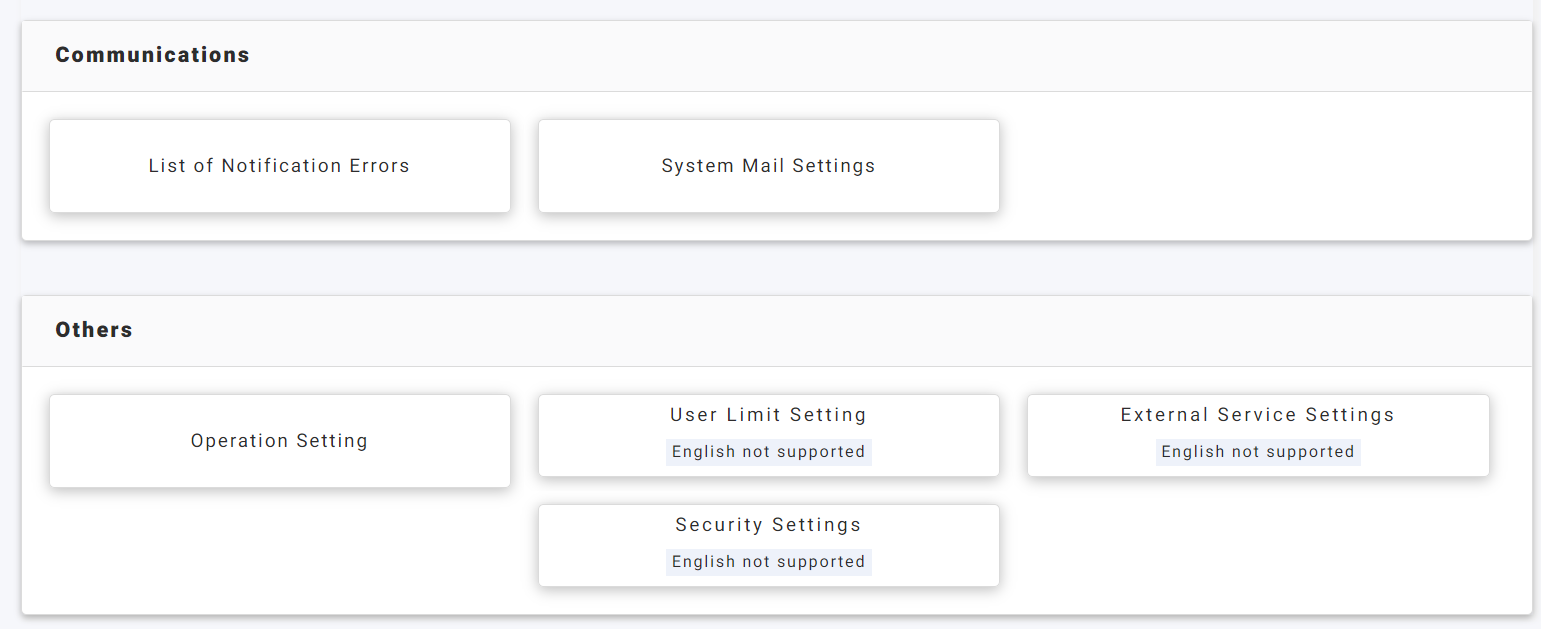Click the badge under External Service Settings
The image size is (1541, 629).
[1257, 452]
